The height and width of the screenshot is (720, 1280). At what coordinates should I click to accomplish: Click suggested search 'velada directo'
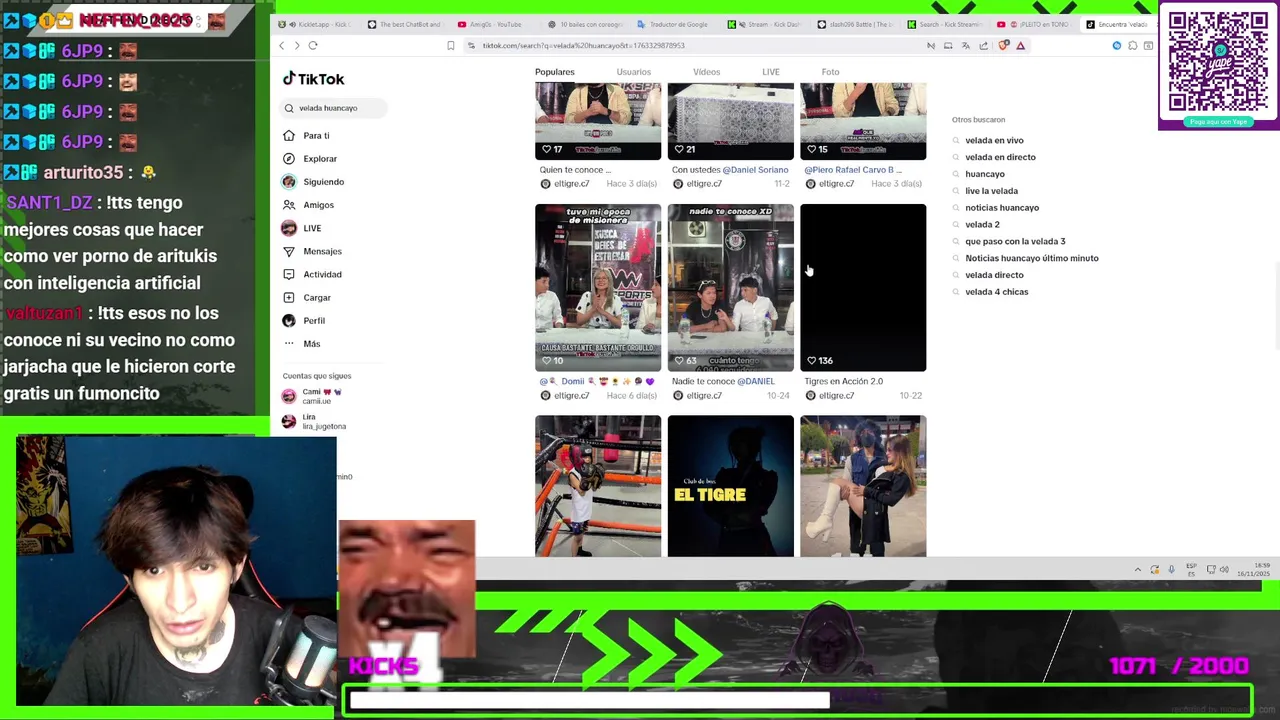[994, 275]
